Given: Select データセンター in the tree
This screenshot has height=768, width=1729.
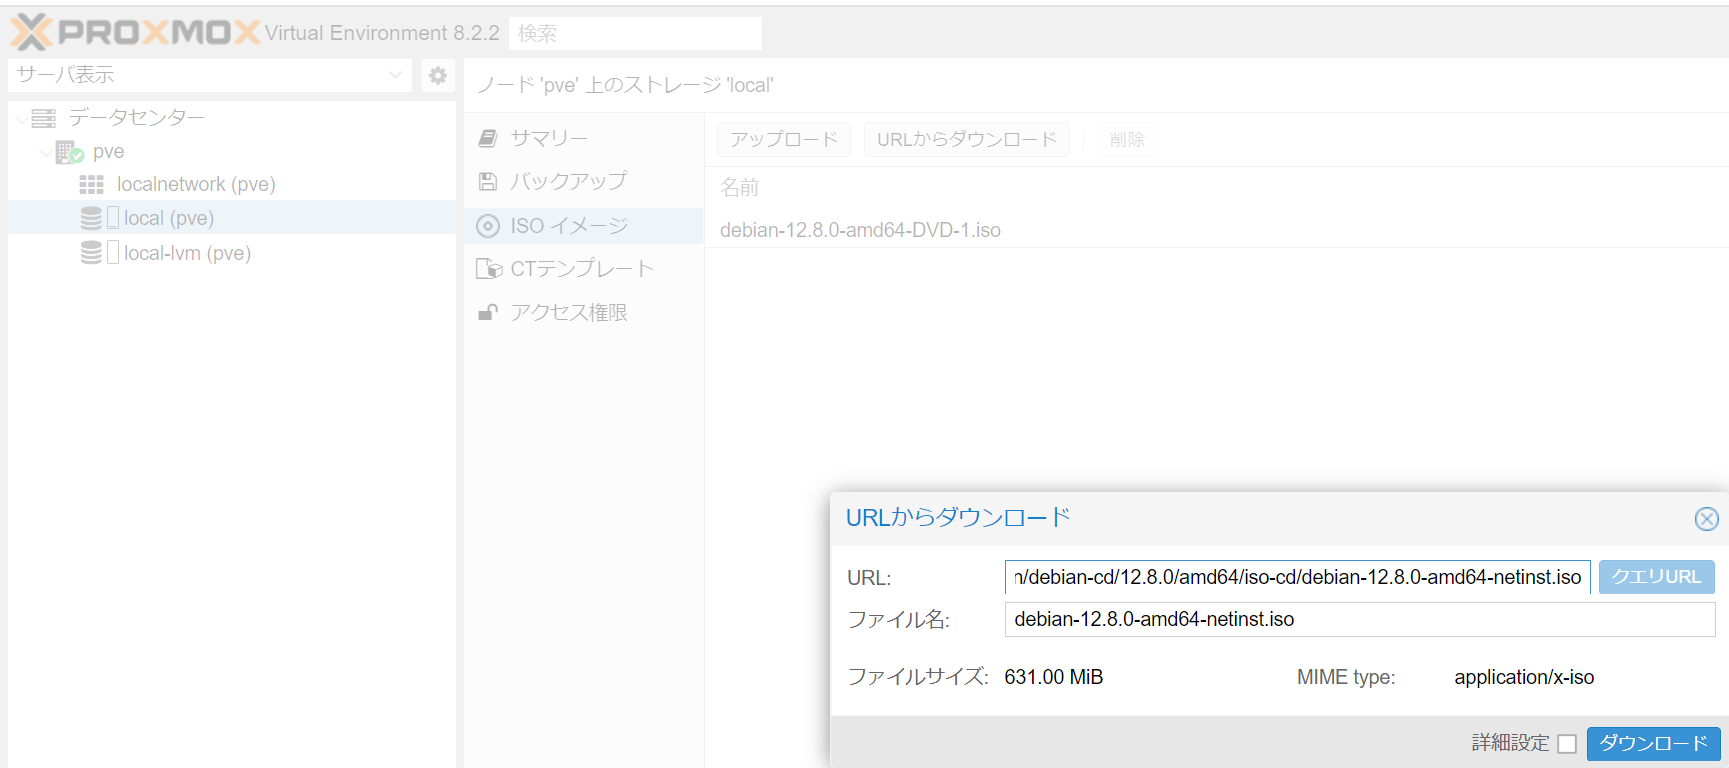Looking at the screenshot, I should (137, 118).
